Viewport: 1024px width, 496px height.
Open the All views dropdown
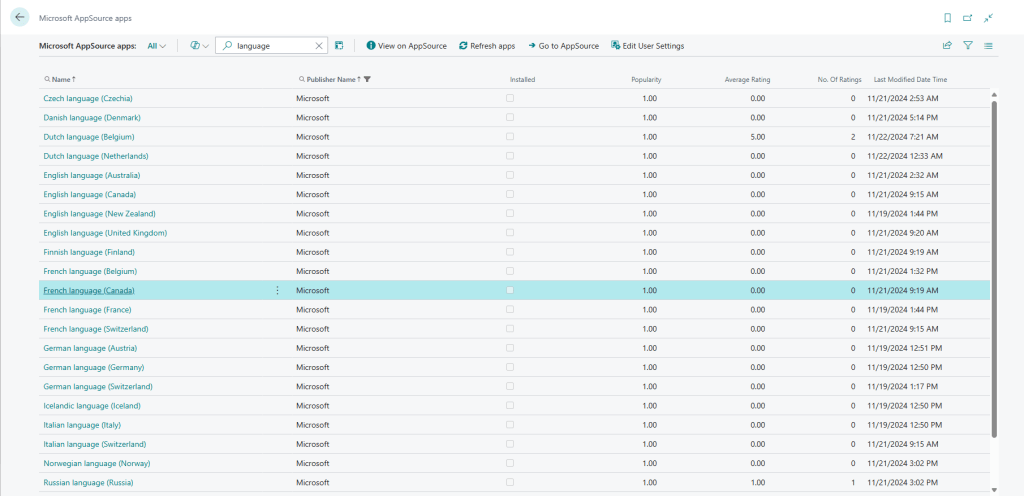pyautogui.click(x=156, y=46)
